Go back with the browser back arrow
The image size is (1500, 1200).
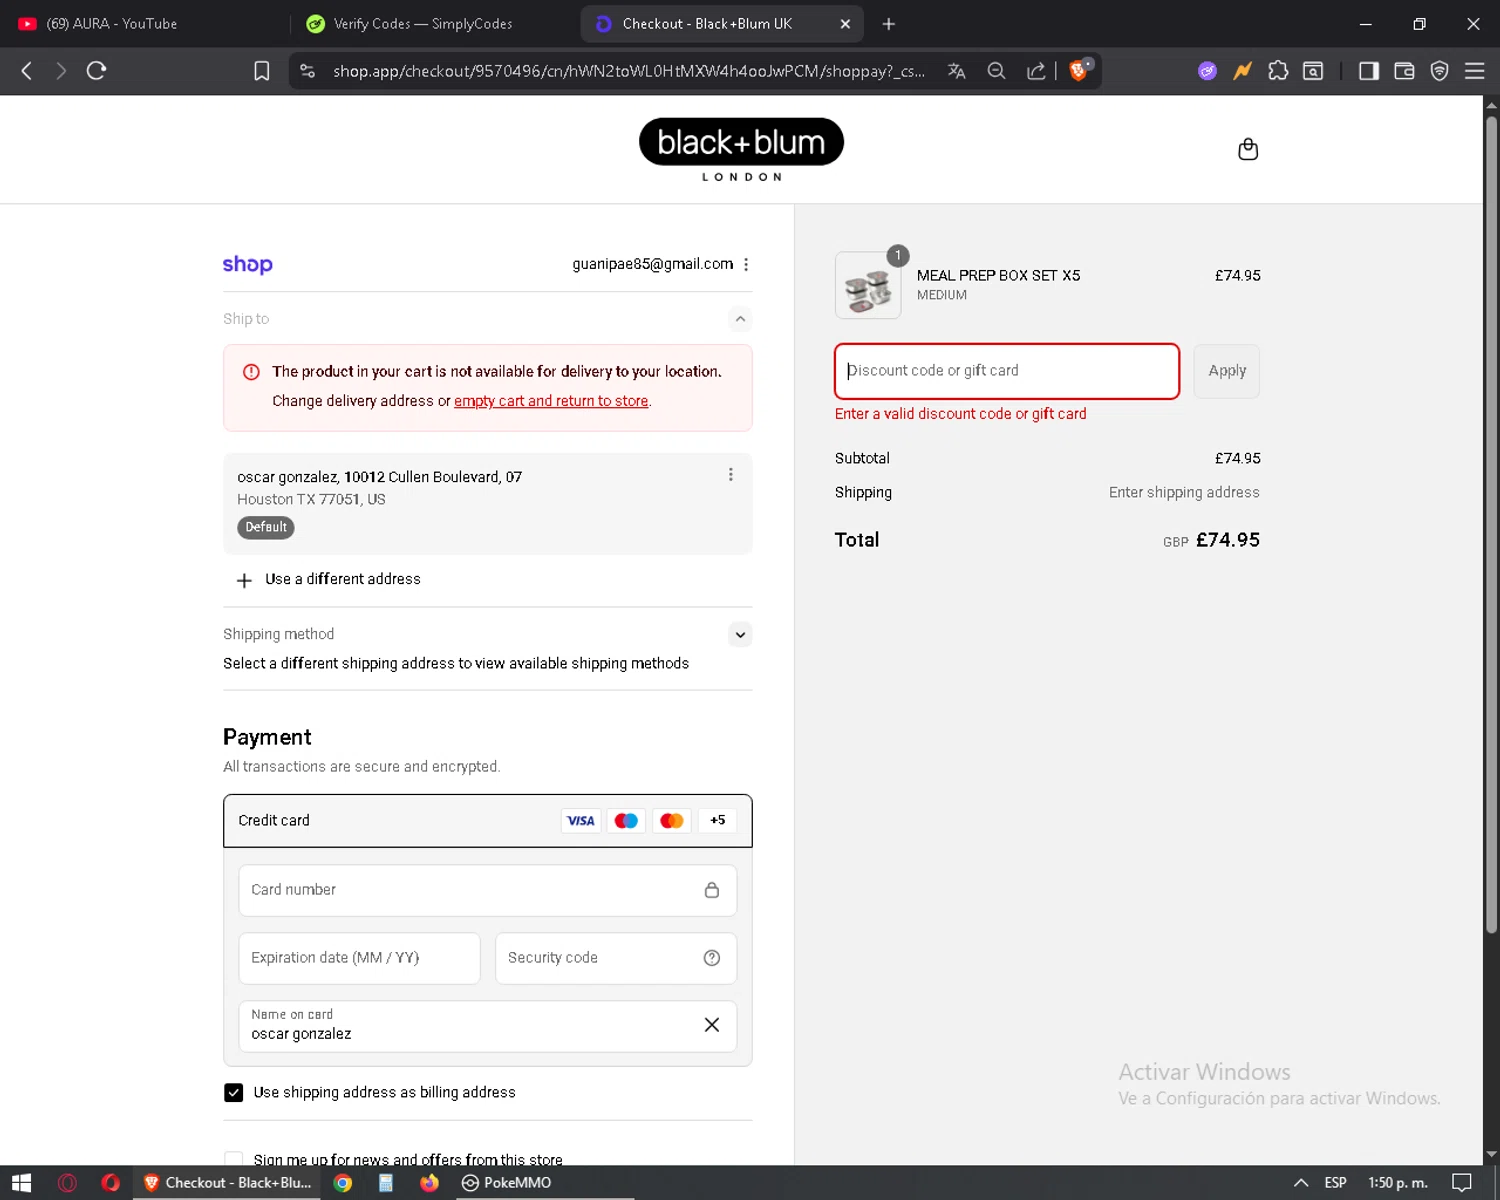tap(27, 71)
